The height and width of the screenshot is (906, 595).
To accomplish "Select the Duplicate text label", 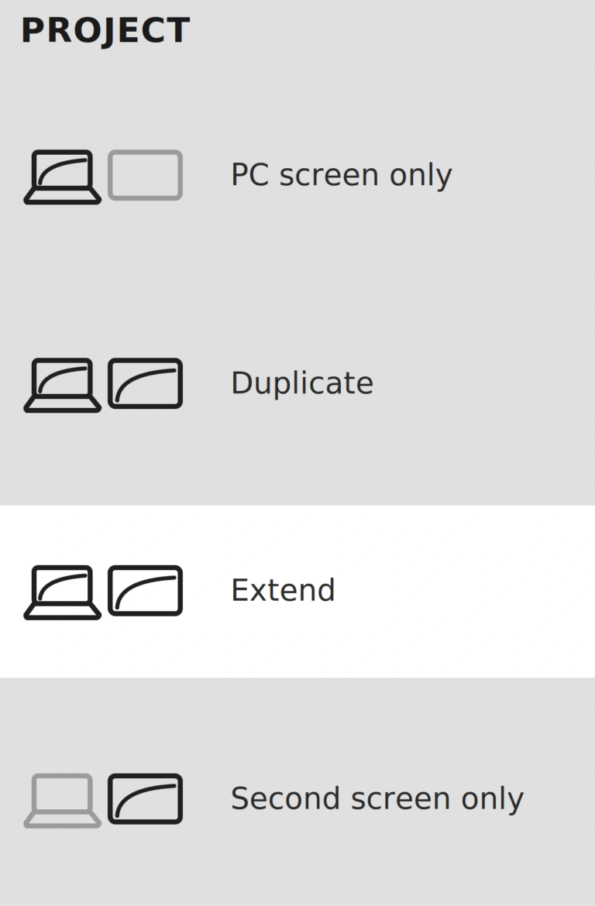I will click(x=302, y=383).
